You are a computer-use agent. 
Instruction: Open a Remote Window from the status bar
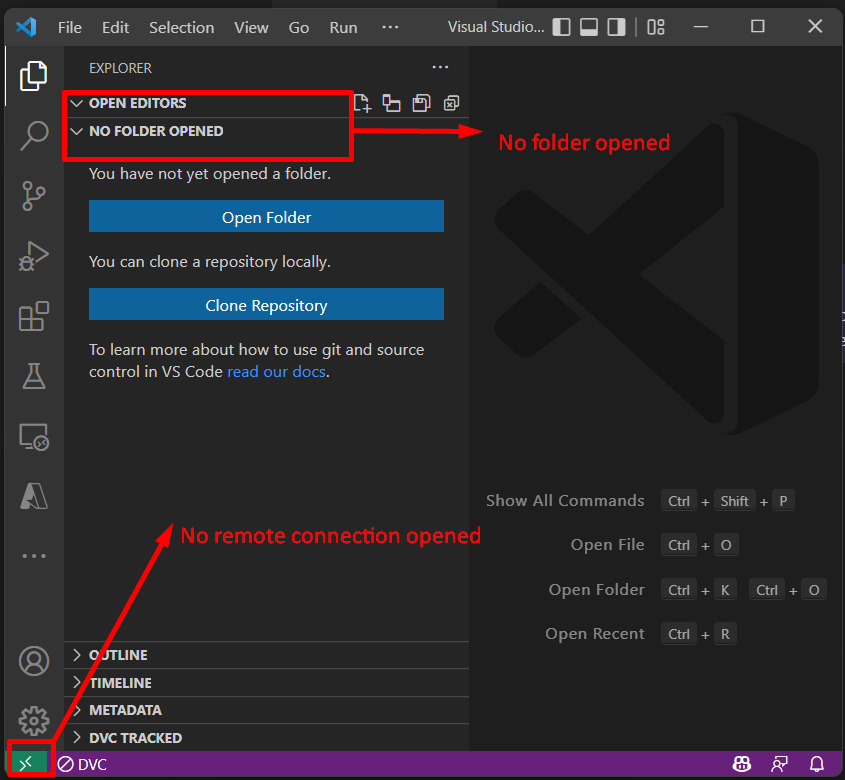coord(28,761)
